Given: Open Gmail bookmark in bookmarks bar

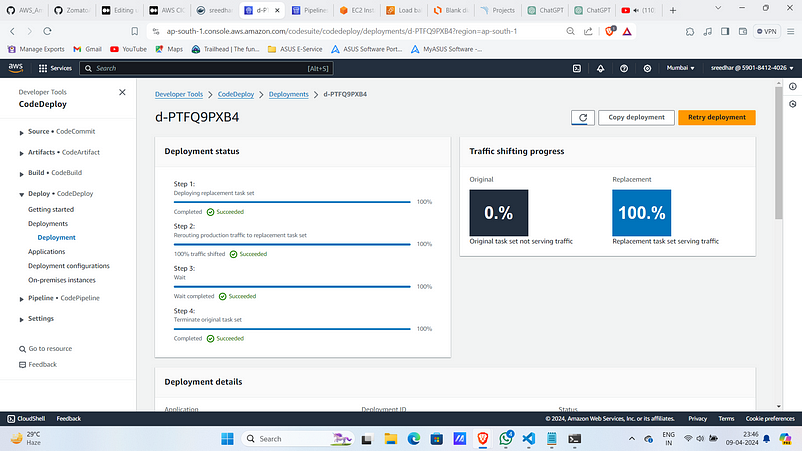Looking at the screenshot, I should 87,49.
